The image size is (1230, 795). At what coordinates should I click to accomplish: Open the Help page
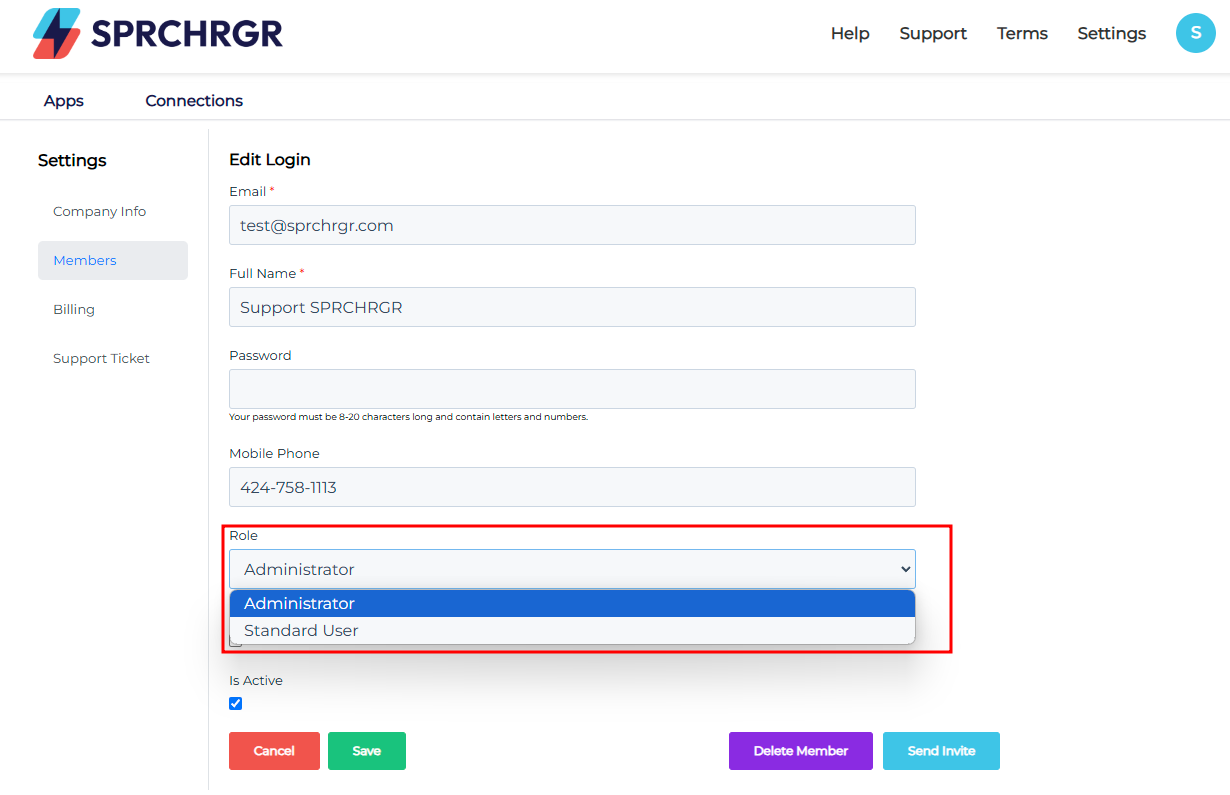pos(850,33)
